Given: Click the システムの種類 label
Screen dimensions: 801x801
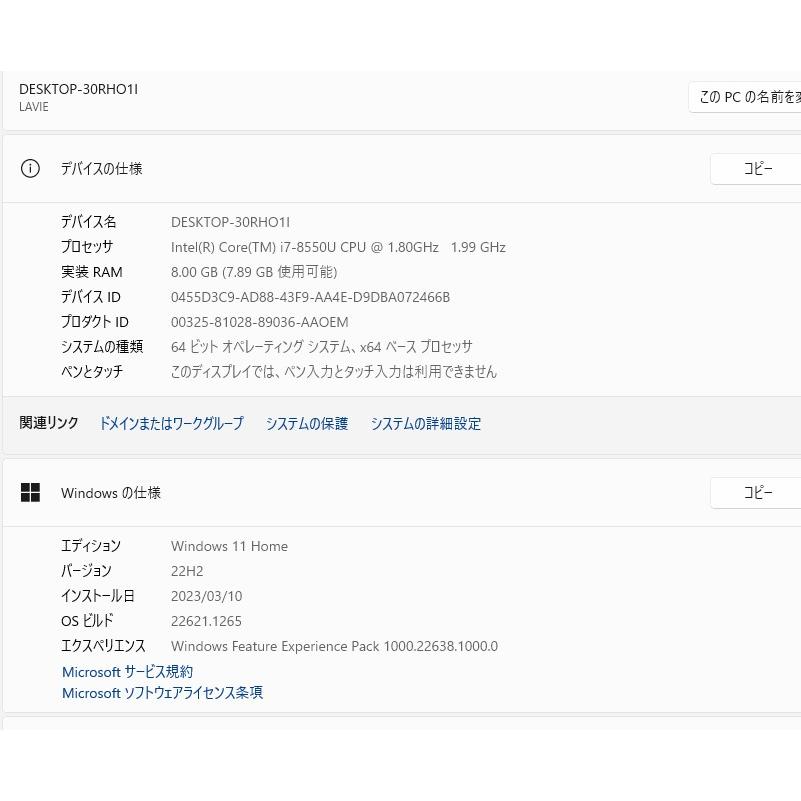Looking at the screenshot, I should click(102, 347).
